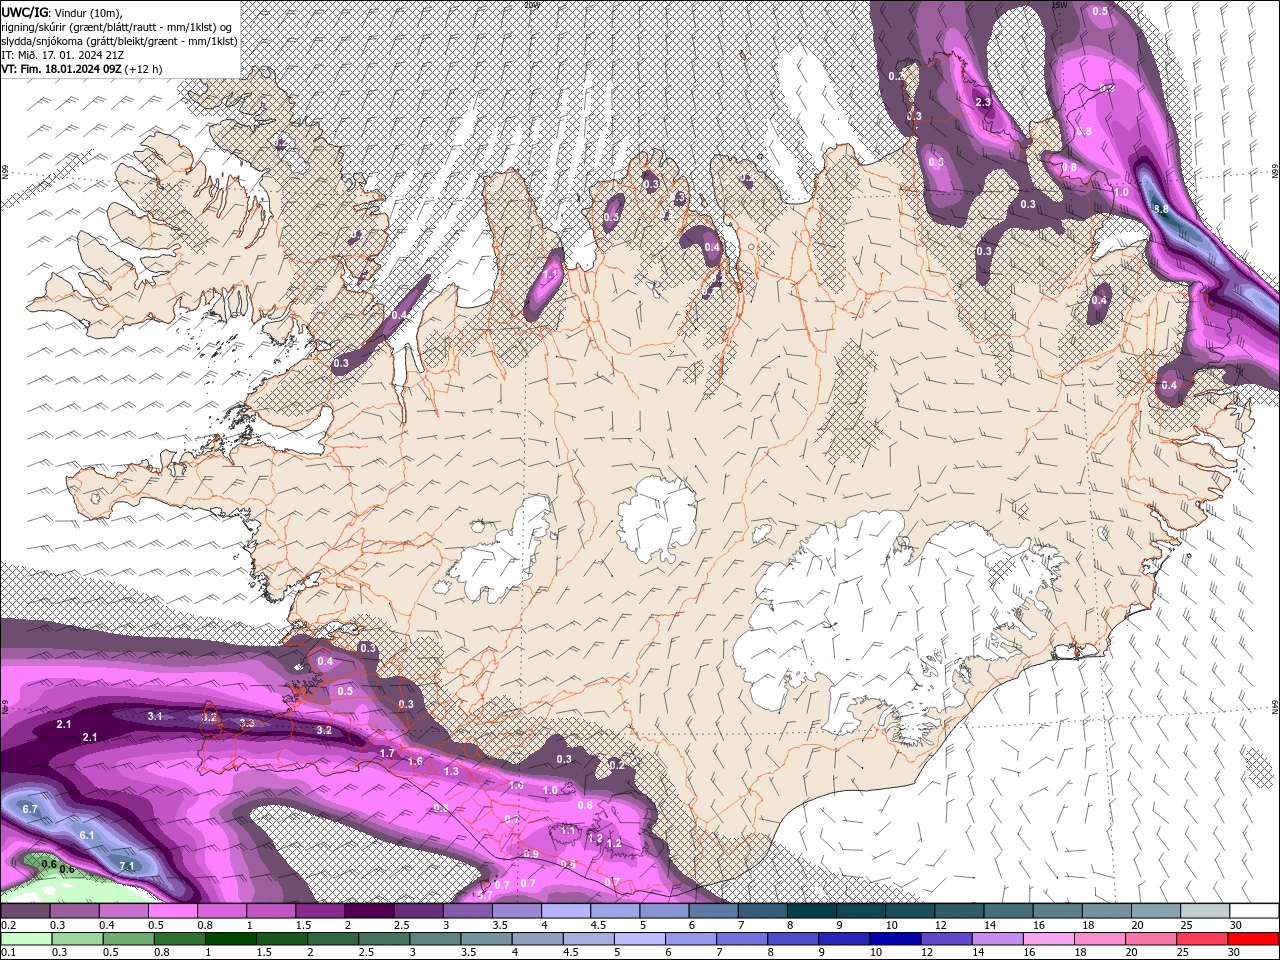Click the 3.1 value west of Reykjanes

point(155,716)
